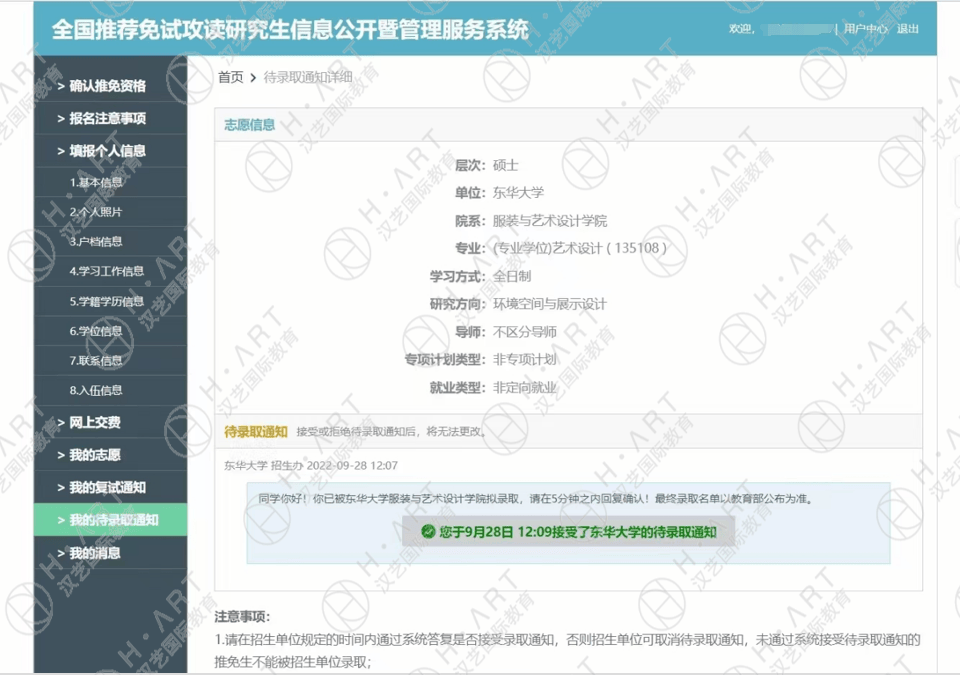Open 8.入伍信息 submenu item
Viewport: 960px width, 675px height.
(97, 390)
